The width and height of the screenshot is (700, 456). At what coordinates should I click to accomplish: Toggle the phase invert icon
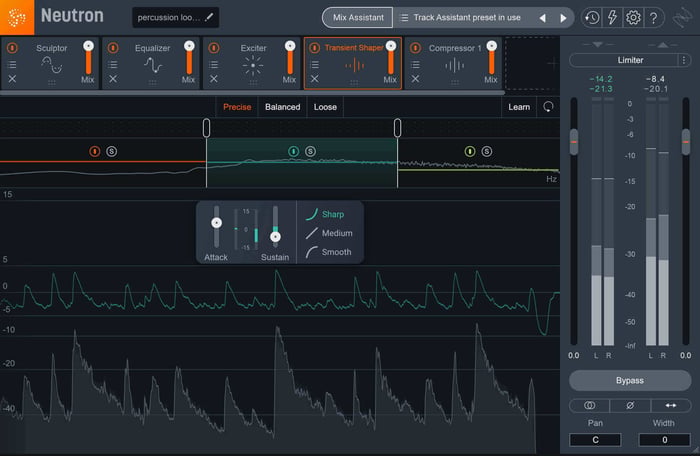(x=630, y=406)
